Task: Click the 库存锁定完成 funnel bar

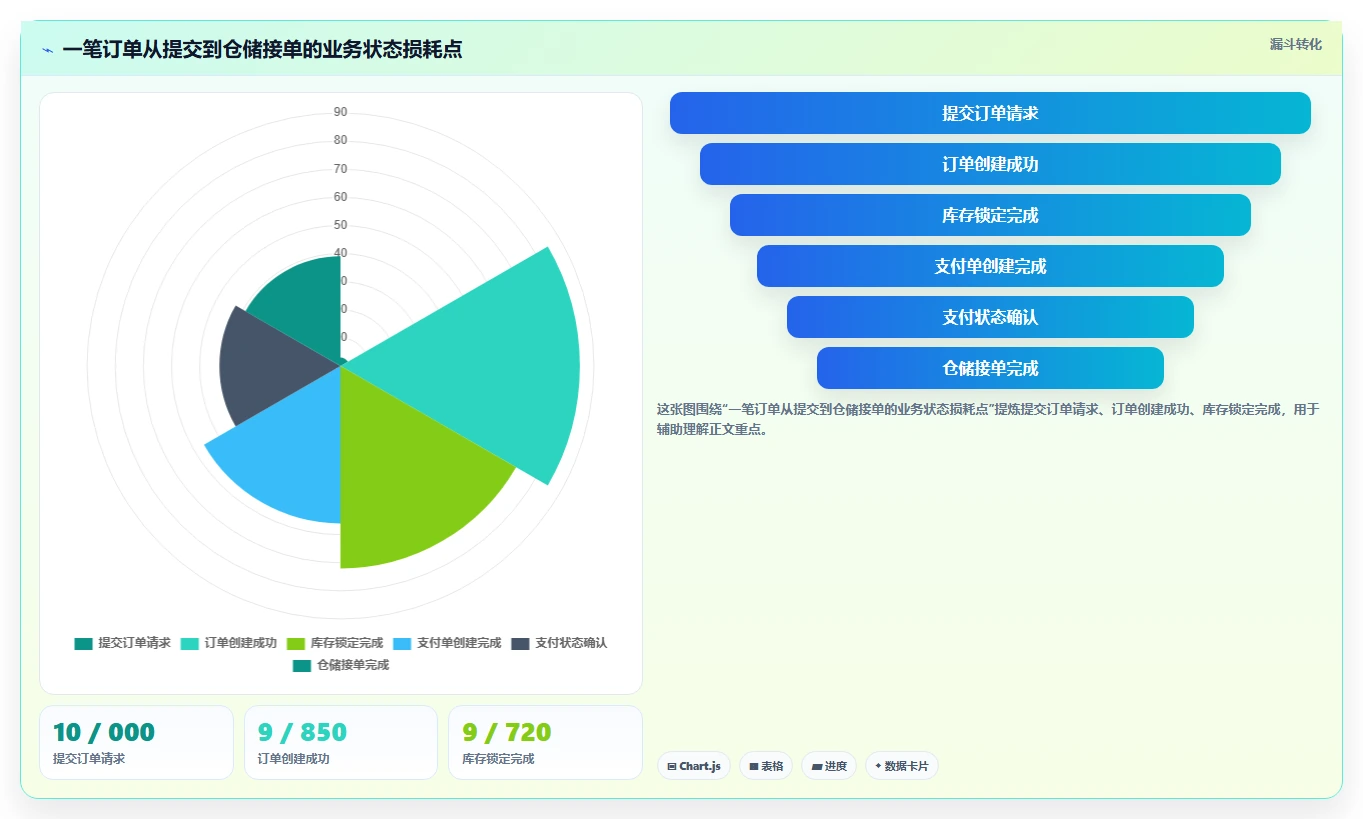Action: click(990, 215)
